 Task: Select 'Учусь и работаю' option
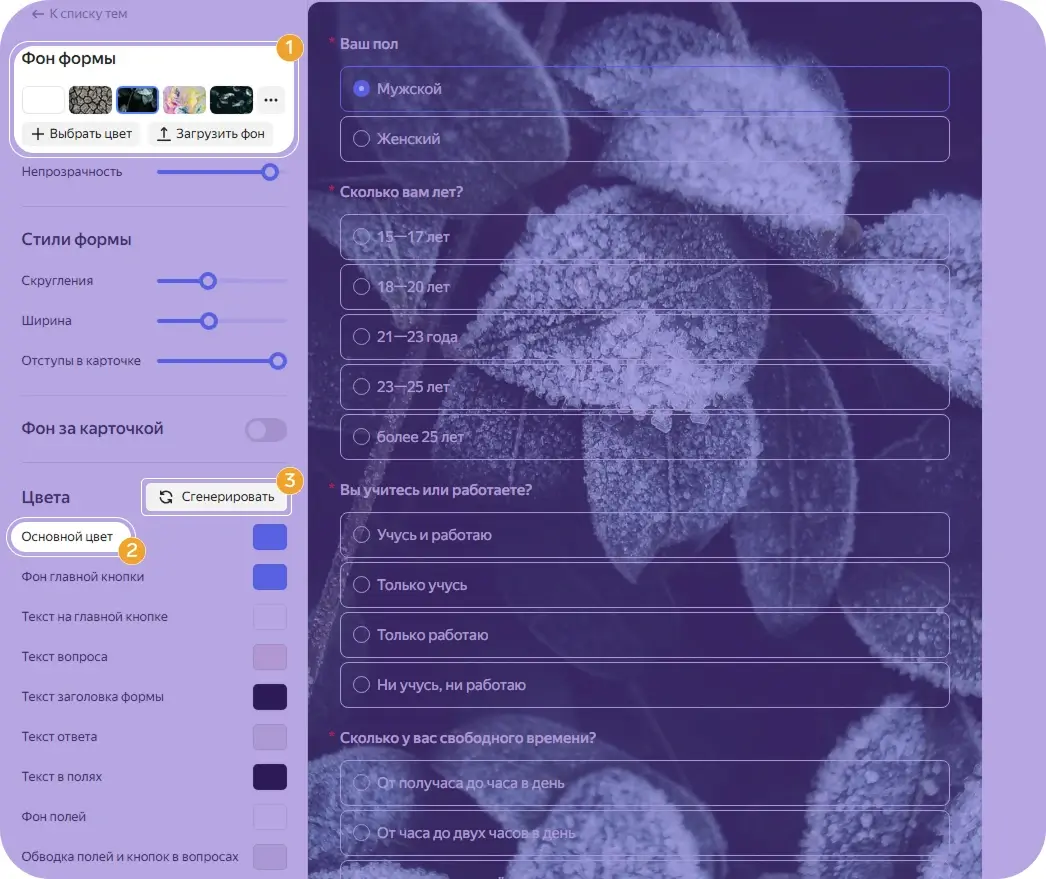pos(644,535)
